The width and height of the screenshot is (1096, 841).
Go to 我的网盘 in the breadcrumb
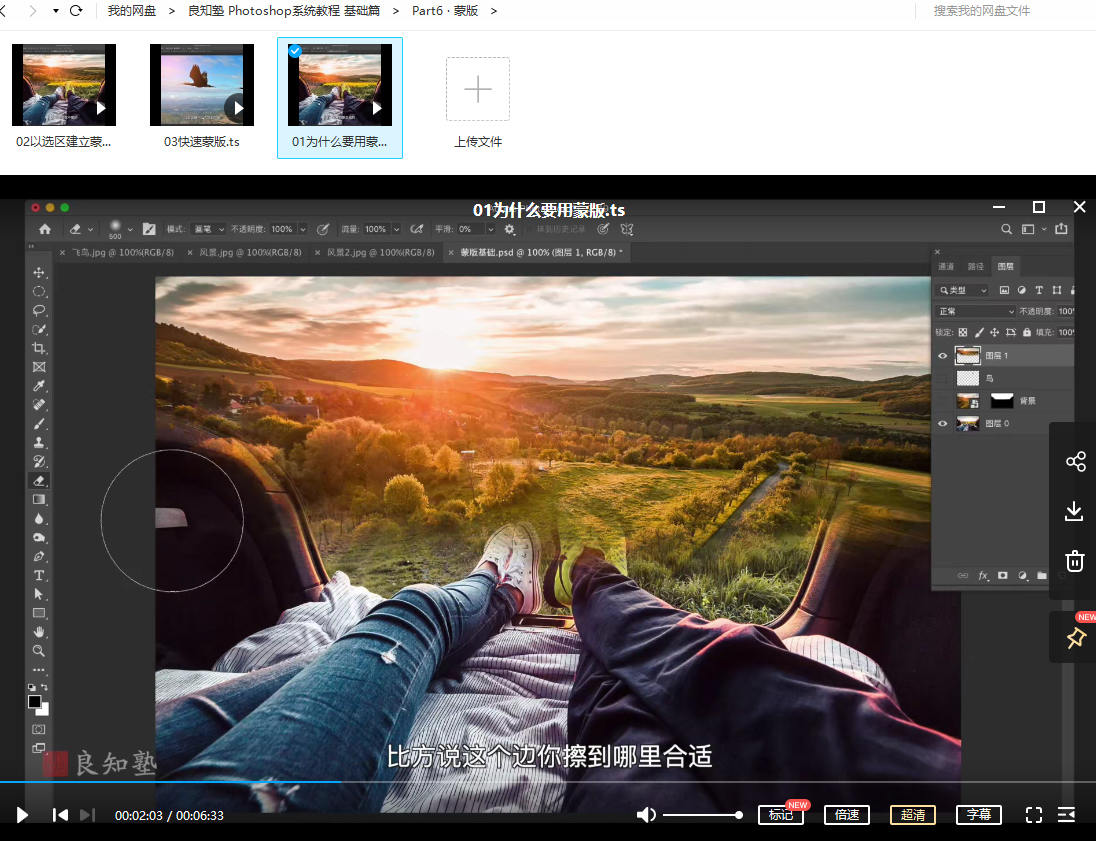pyautogui.click(x=132, y=11)
